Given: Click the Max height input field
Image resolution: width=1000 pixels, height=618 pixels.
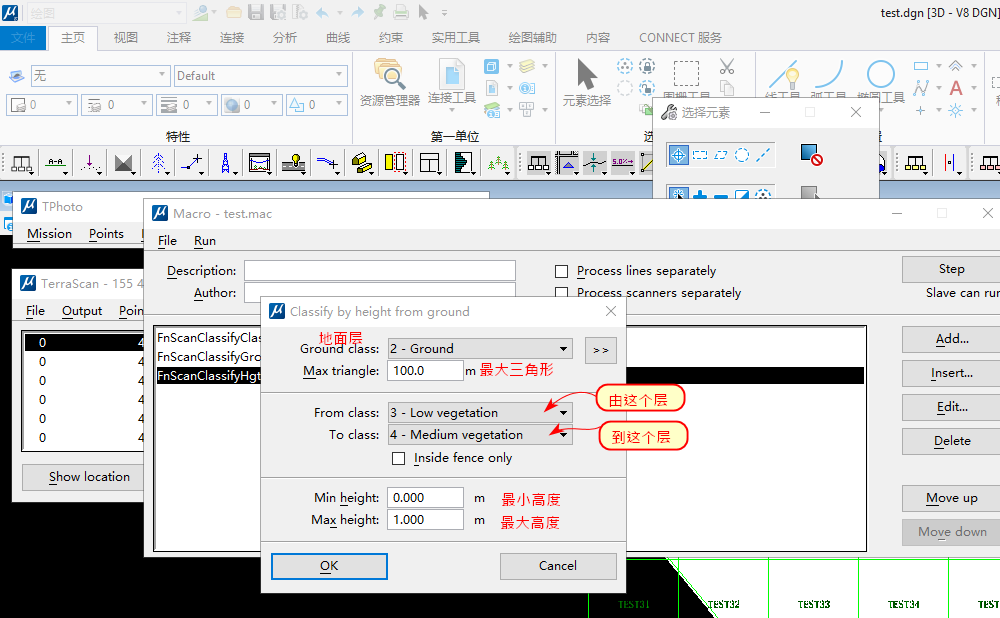Looking at the screenshot, I should [425, 520].
